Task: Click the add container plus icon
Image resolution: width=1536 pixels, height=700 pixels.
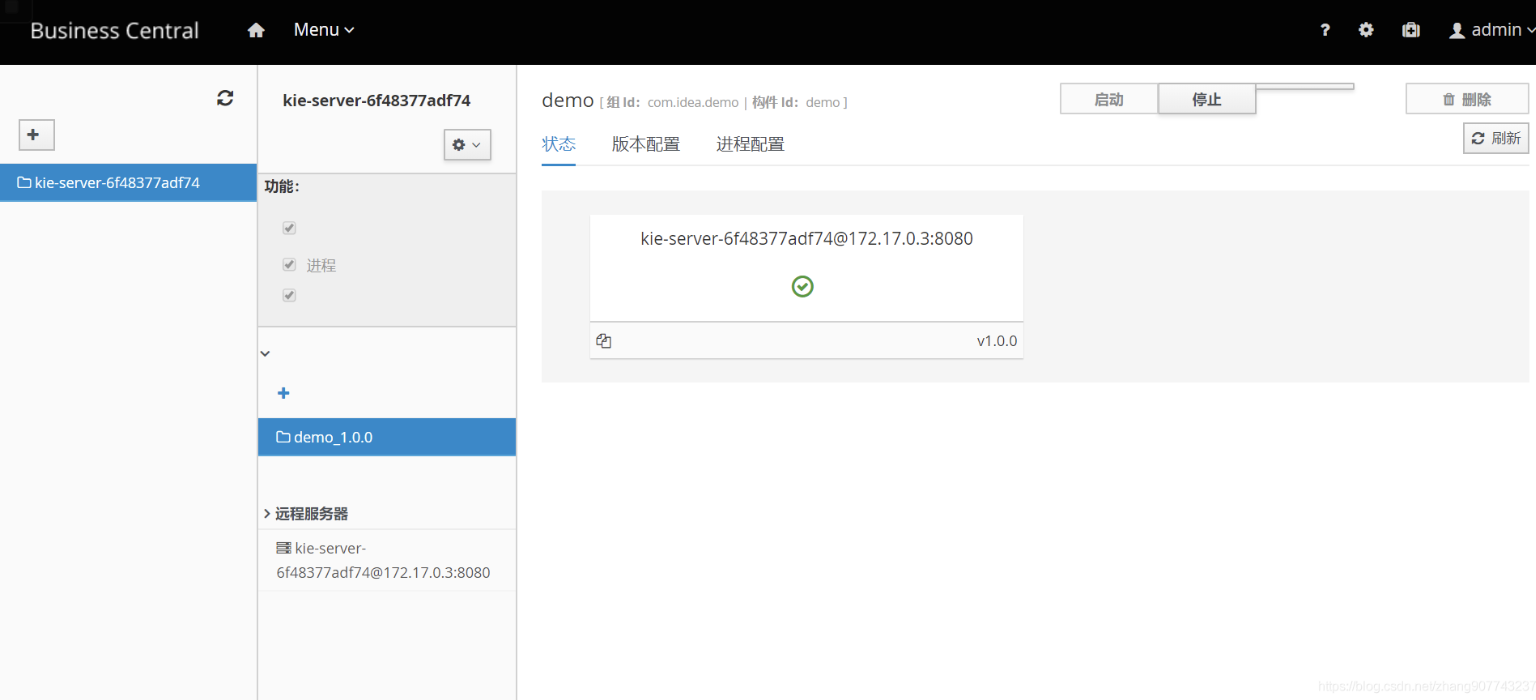Action: [x=283, y=393]
